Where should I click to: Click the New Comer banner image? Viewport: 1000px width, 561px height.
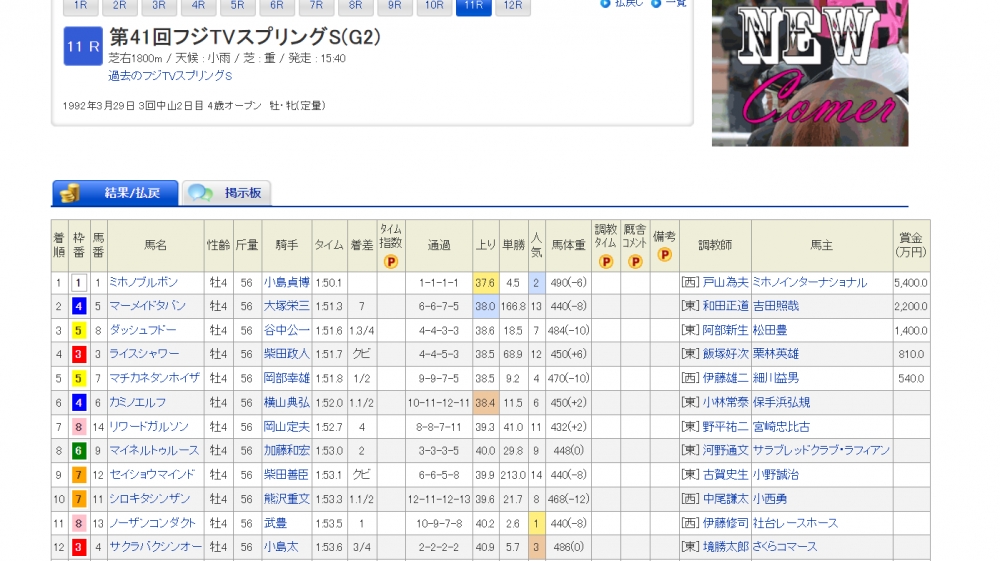tap(810, 73)
